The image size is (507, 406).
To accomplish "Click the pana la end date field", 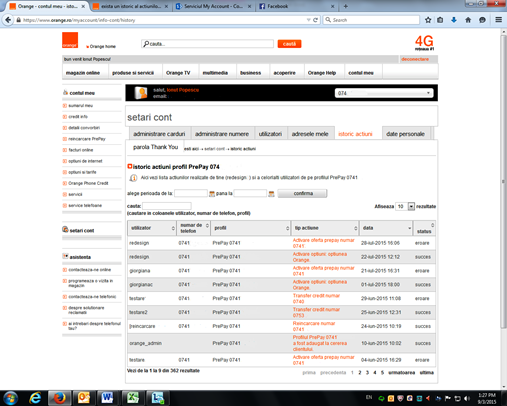I will click(x=250, y=193).
